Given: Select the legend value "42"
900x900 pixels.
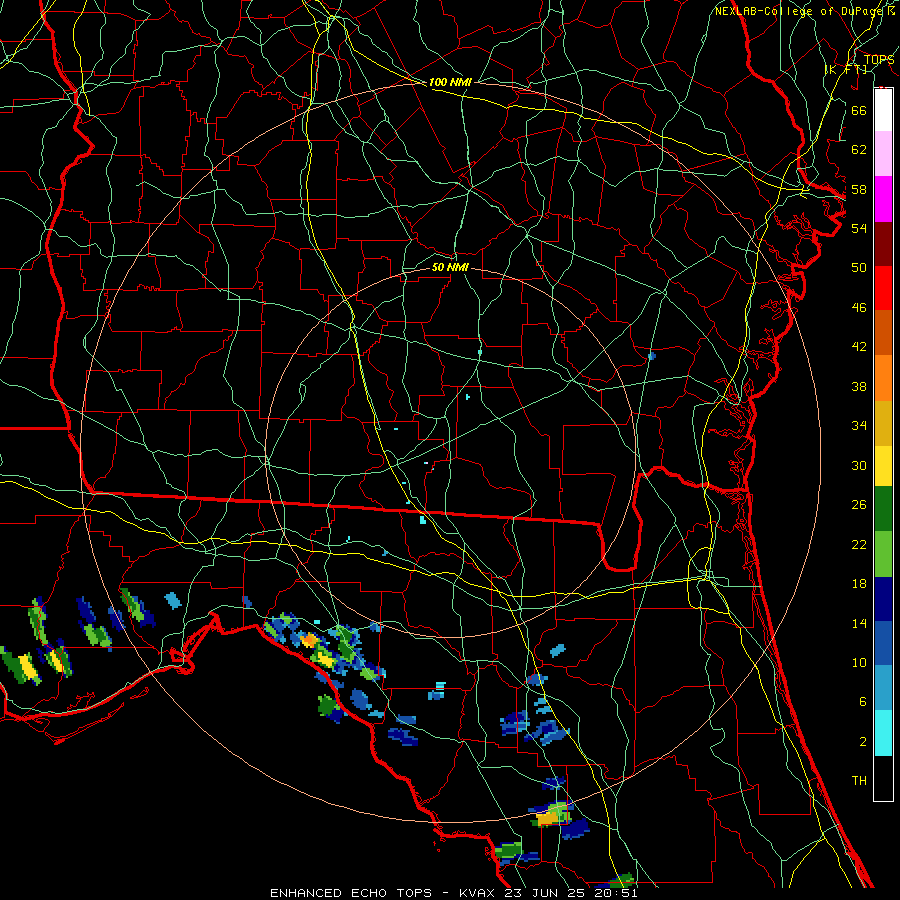Looking at the screenshot, I should (x=859, y=347).
